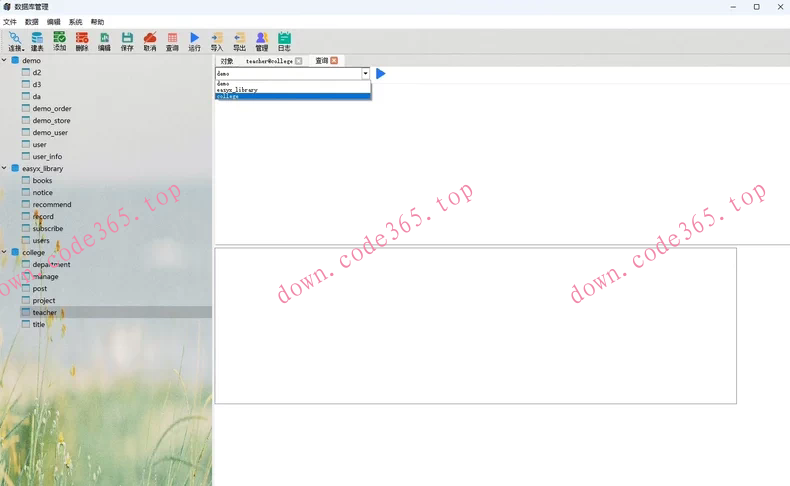This screenshot has width=790, height=486.
Task: Collapse the college database node
Action: click(4, 252)
